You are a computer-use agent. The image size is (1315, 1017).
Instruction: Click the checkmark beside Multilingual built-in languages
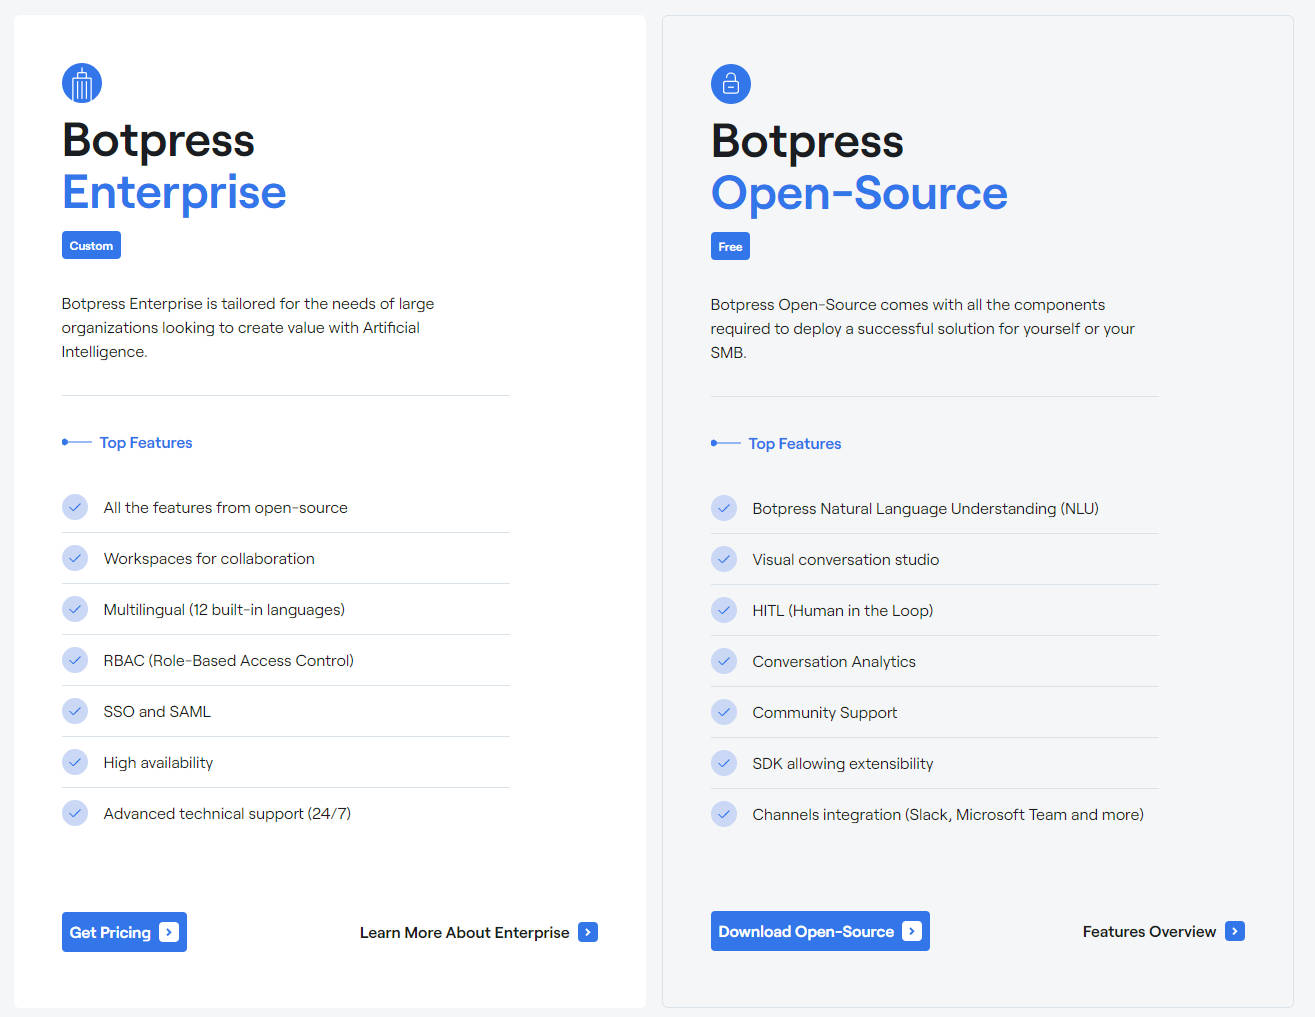75,609
